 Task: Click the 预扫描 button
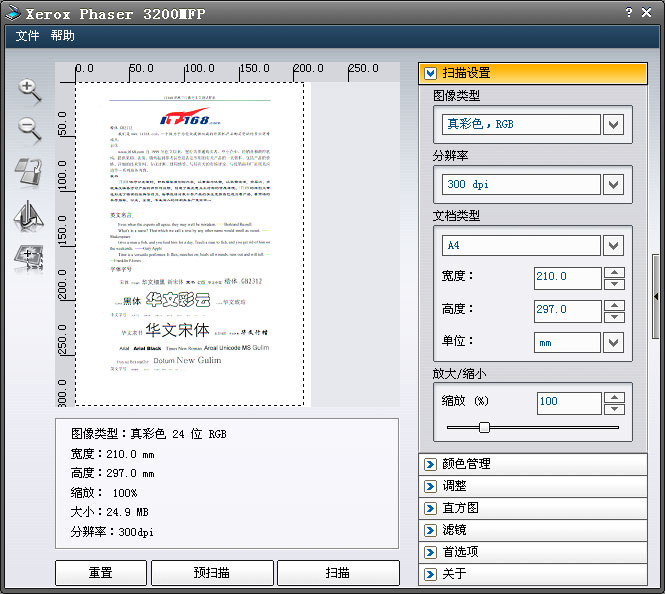point(212,573)
